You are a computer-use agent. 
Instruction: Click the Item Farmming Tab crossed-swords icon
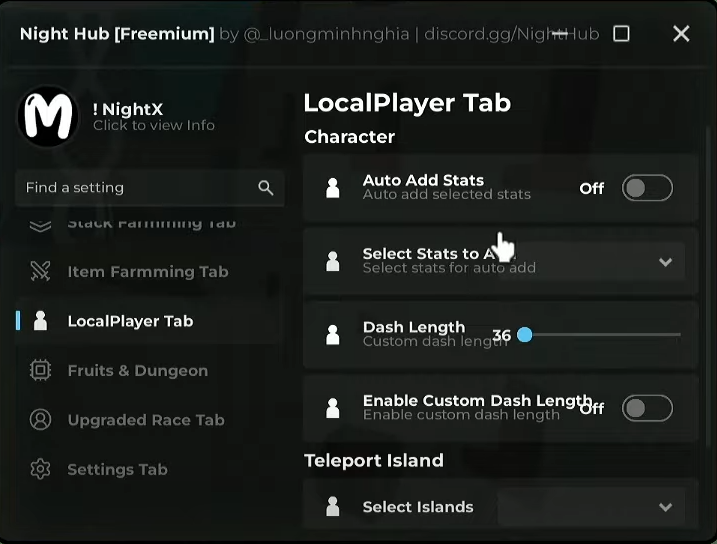40,272
